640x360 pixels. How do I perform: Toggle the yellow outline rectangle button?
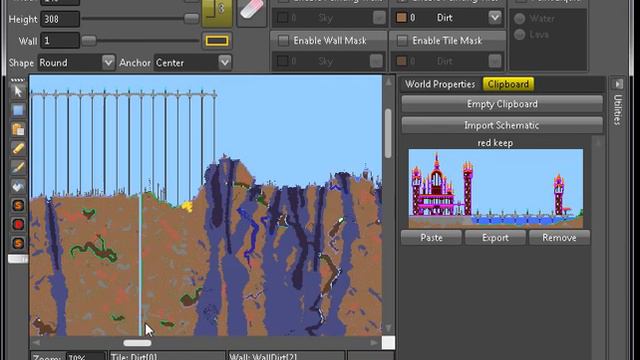(217, 41)
